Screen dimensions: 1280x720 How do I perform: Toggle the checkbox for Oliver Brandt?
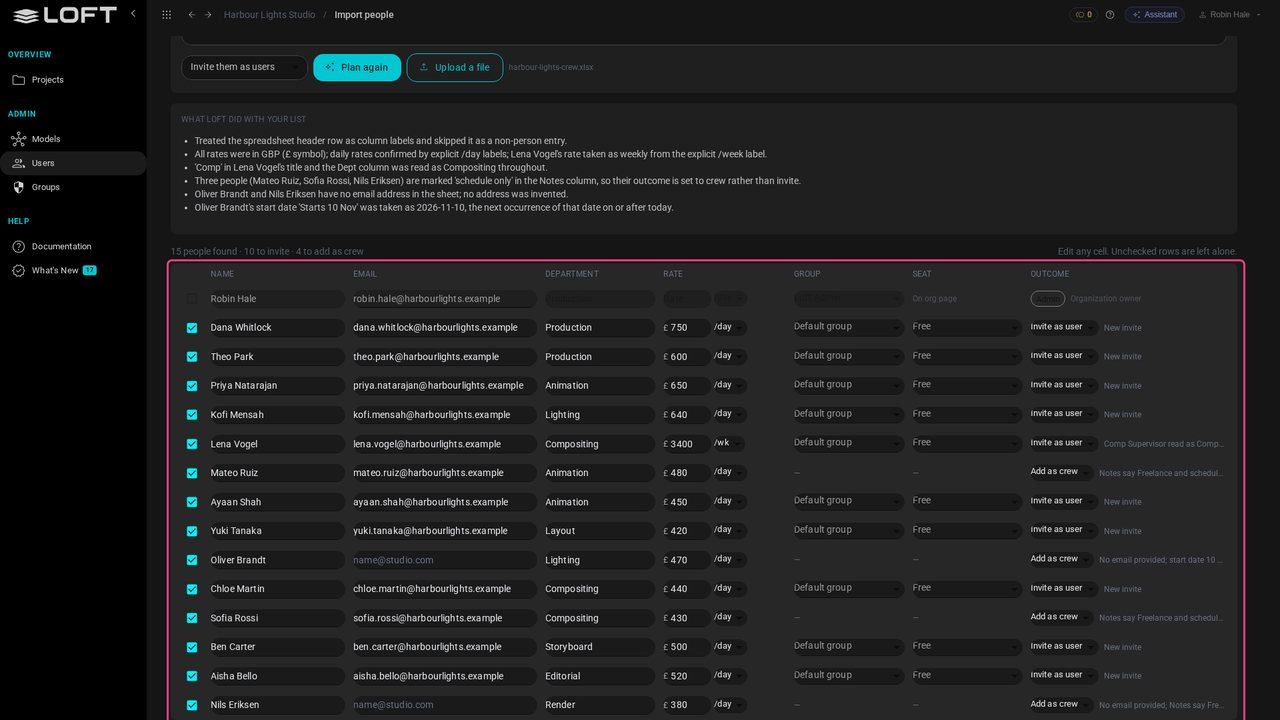192,560
